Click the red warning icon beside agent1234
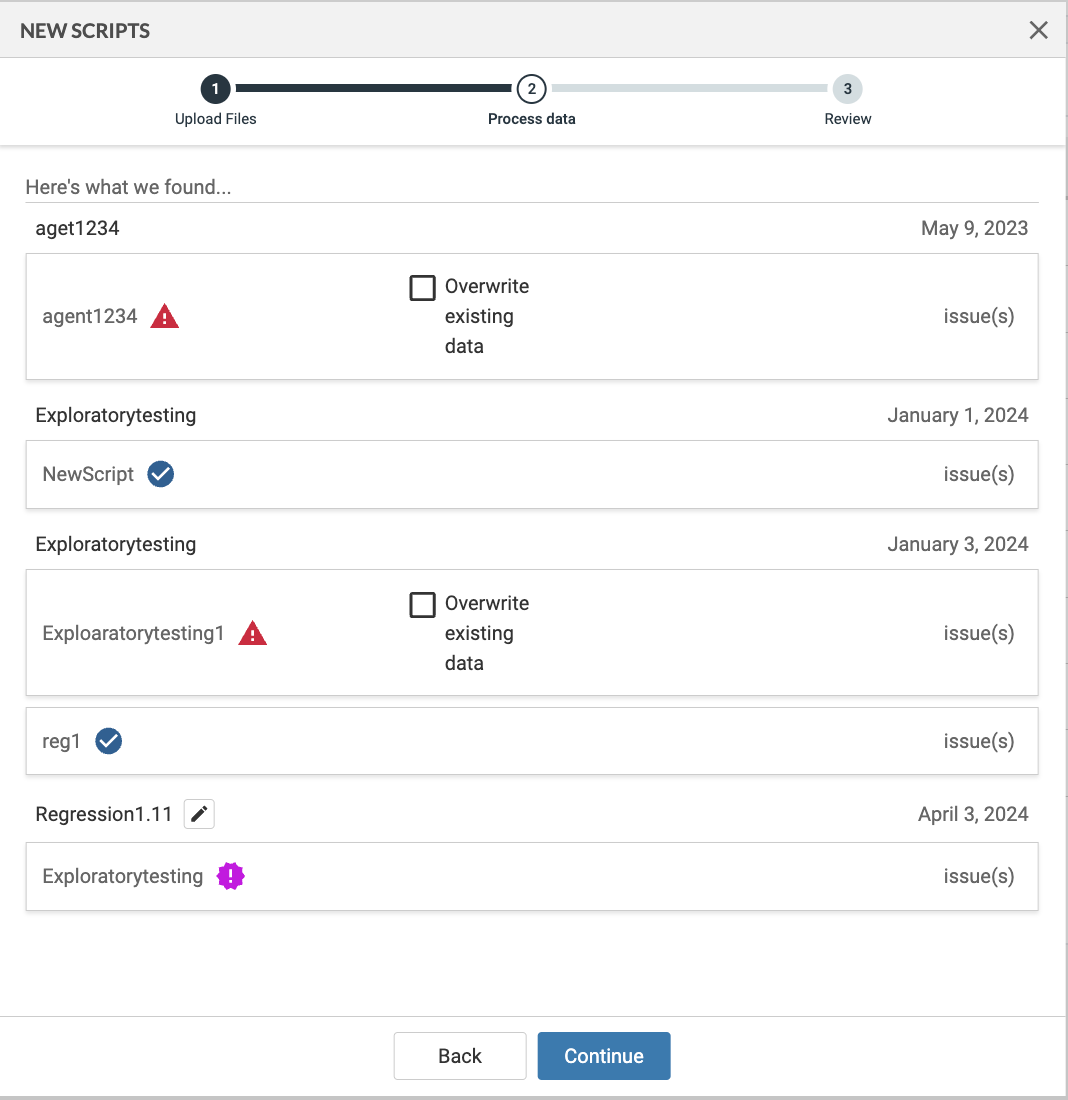Screen dimensions: 1068x1100 point(164,317)
